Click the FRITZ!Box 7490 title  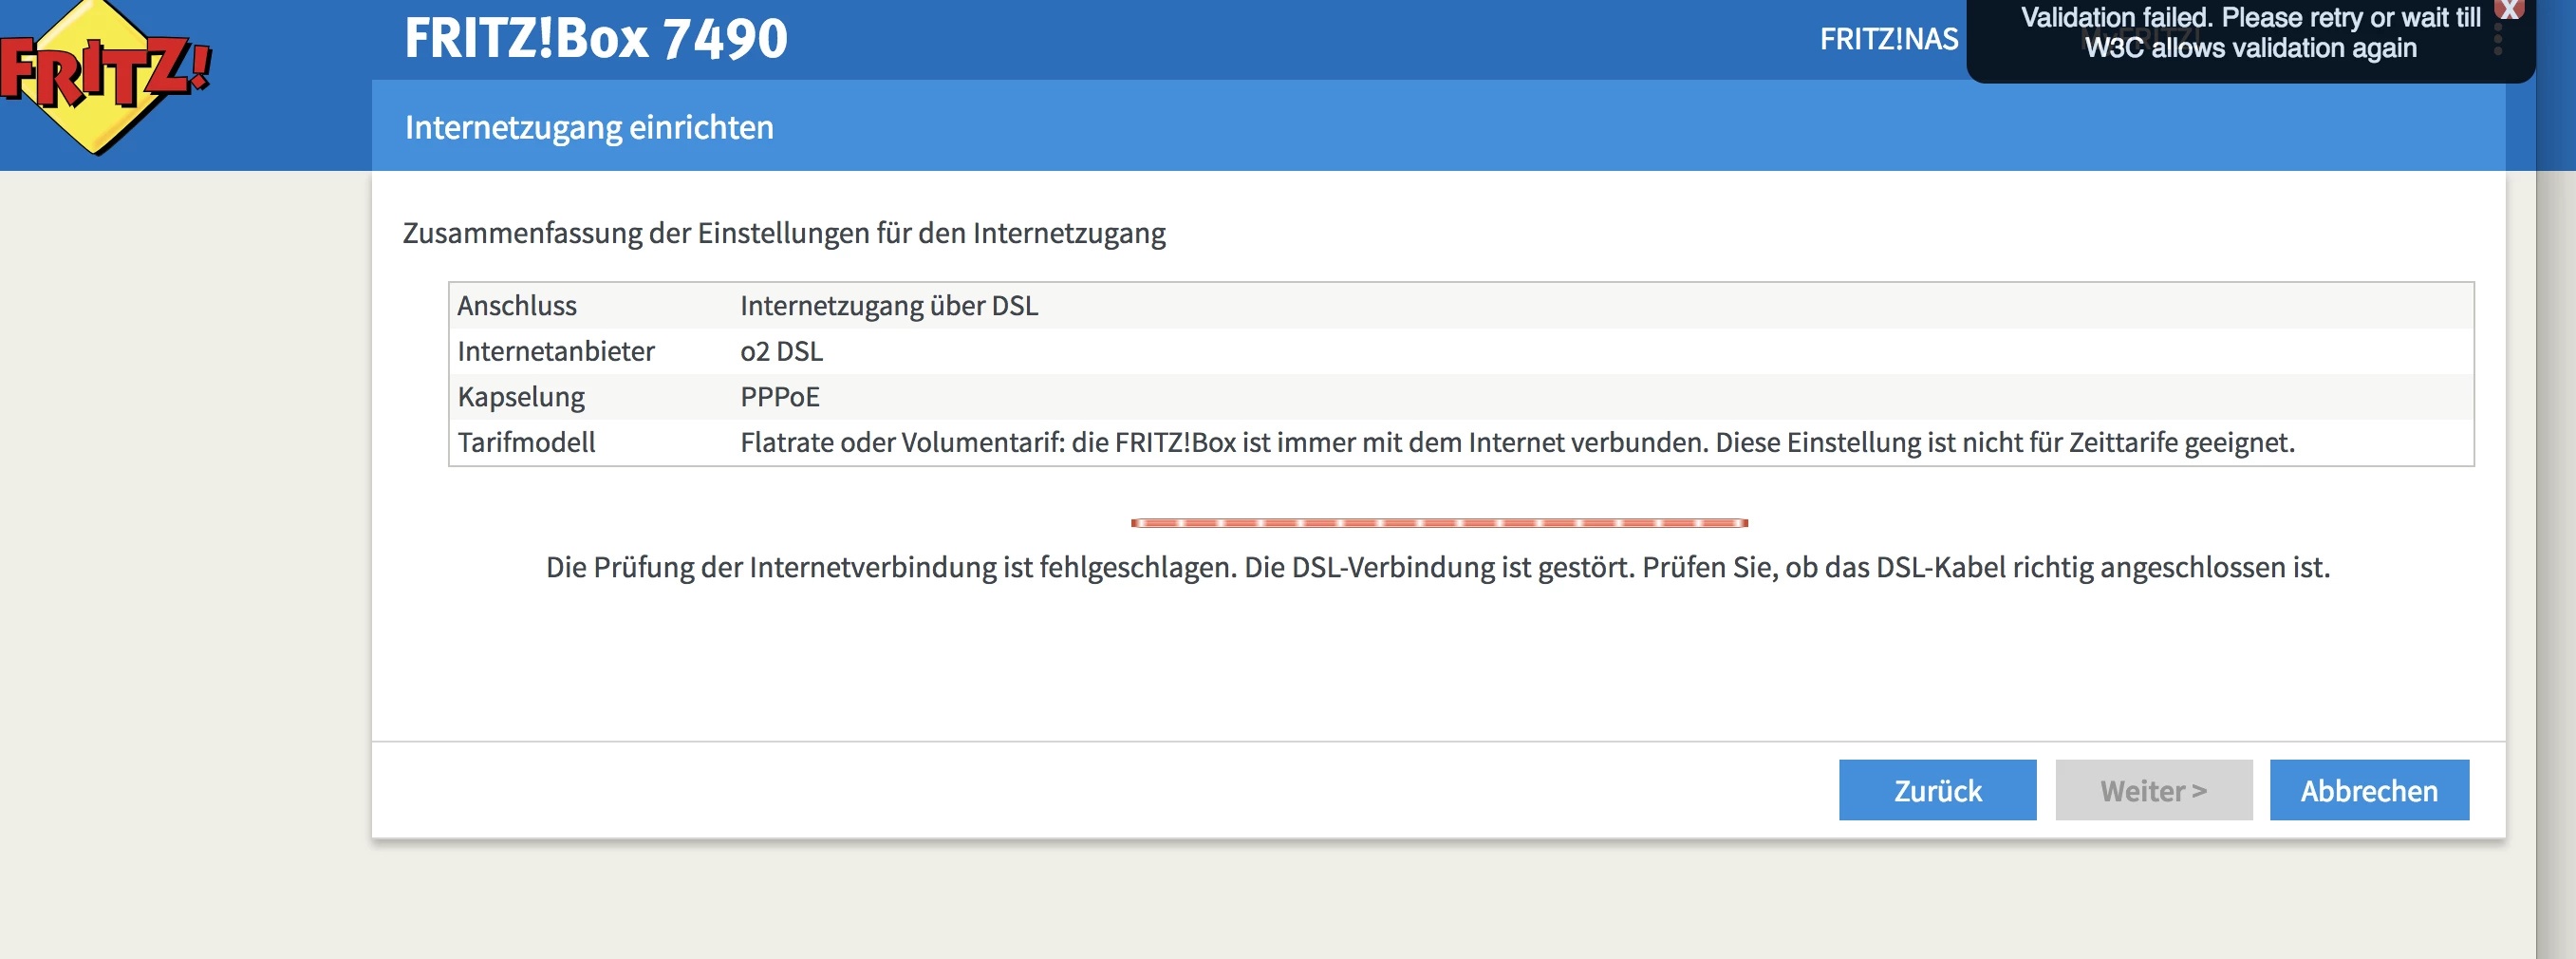pos(596,39)
